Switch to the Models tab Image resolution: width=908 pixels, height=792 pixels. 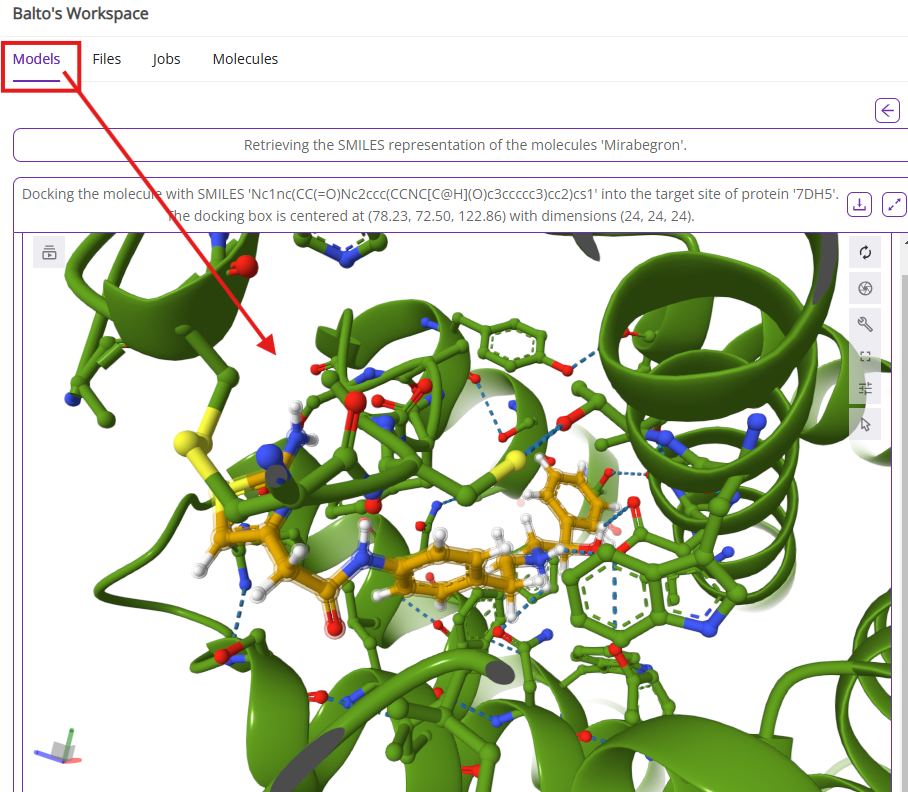36,59
